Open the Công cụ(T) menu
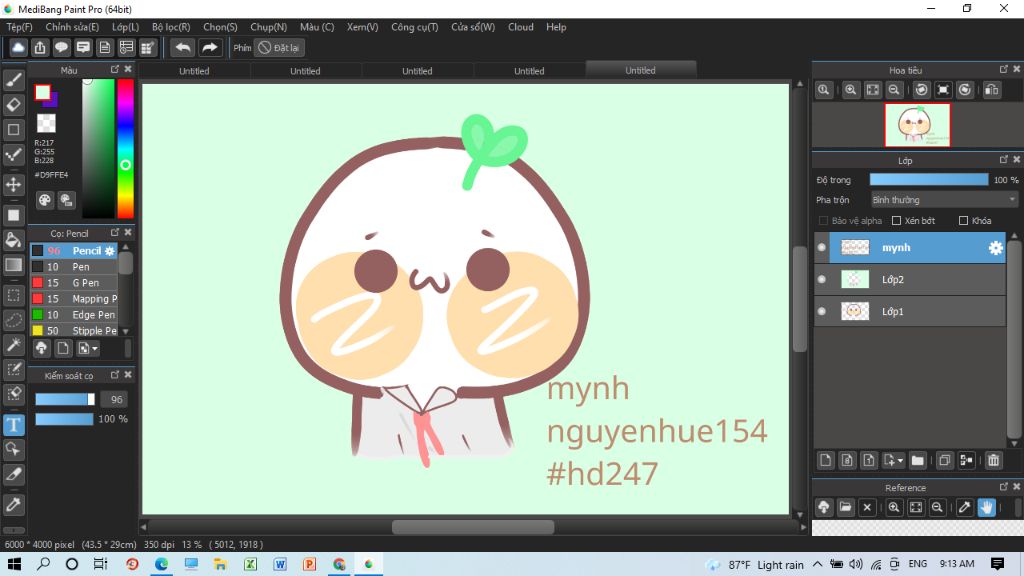Image resolution: width=1024 pixels, height=576 pixels. pos(415,27)
